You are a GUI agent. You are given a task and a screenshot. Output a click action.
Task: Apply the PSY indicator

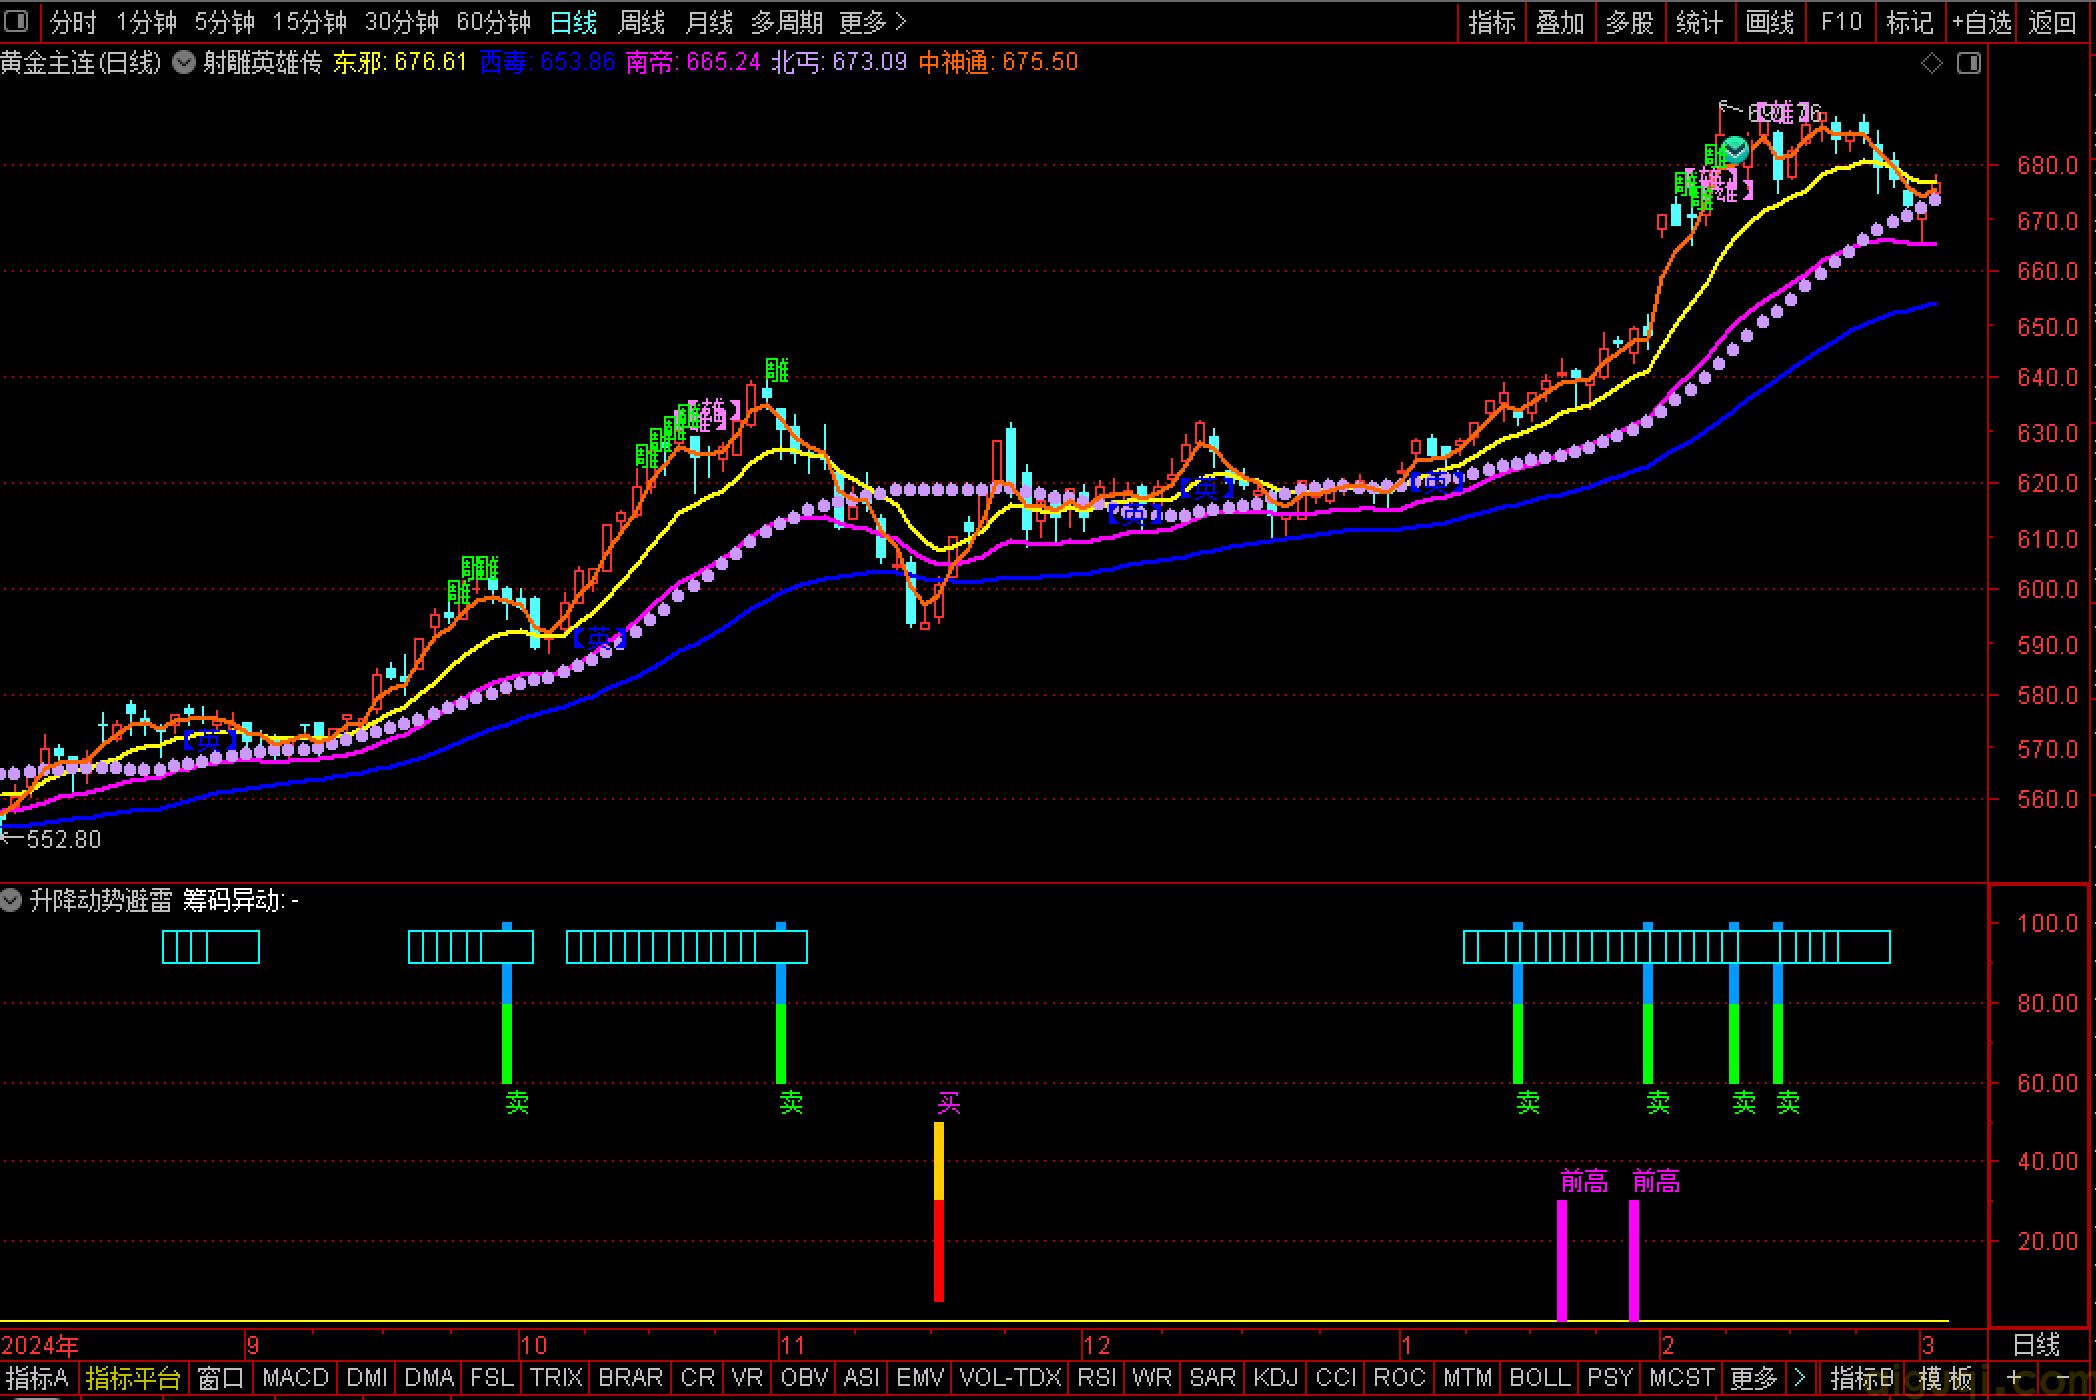tap(1610, 1378)
